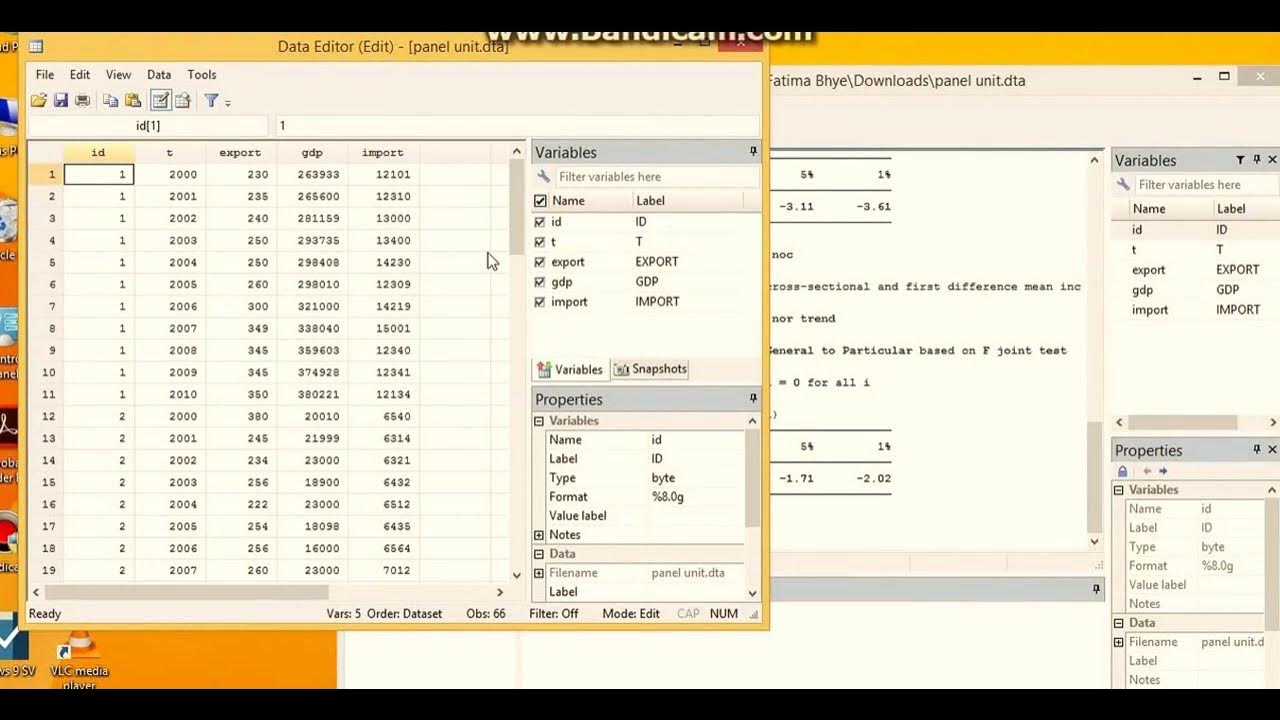The image size is (1280, 720).
Task: Go to previous variable arrow in Properties
Action: pos(1147,471)
